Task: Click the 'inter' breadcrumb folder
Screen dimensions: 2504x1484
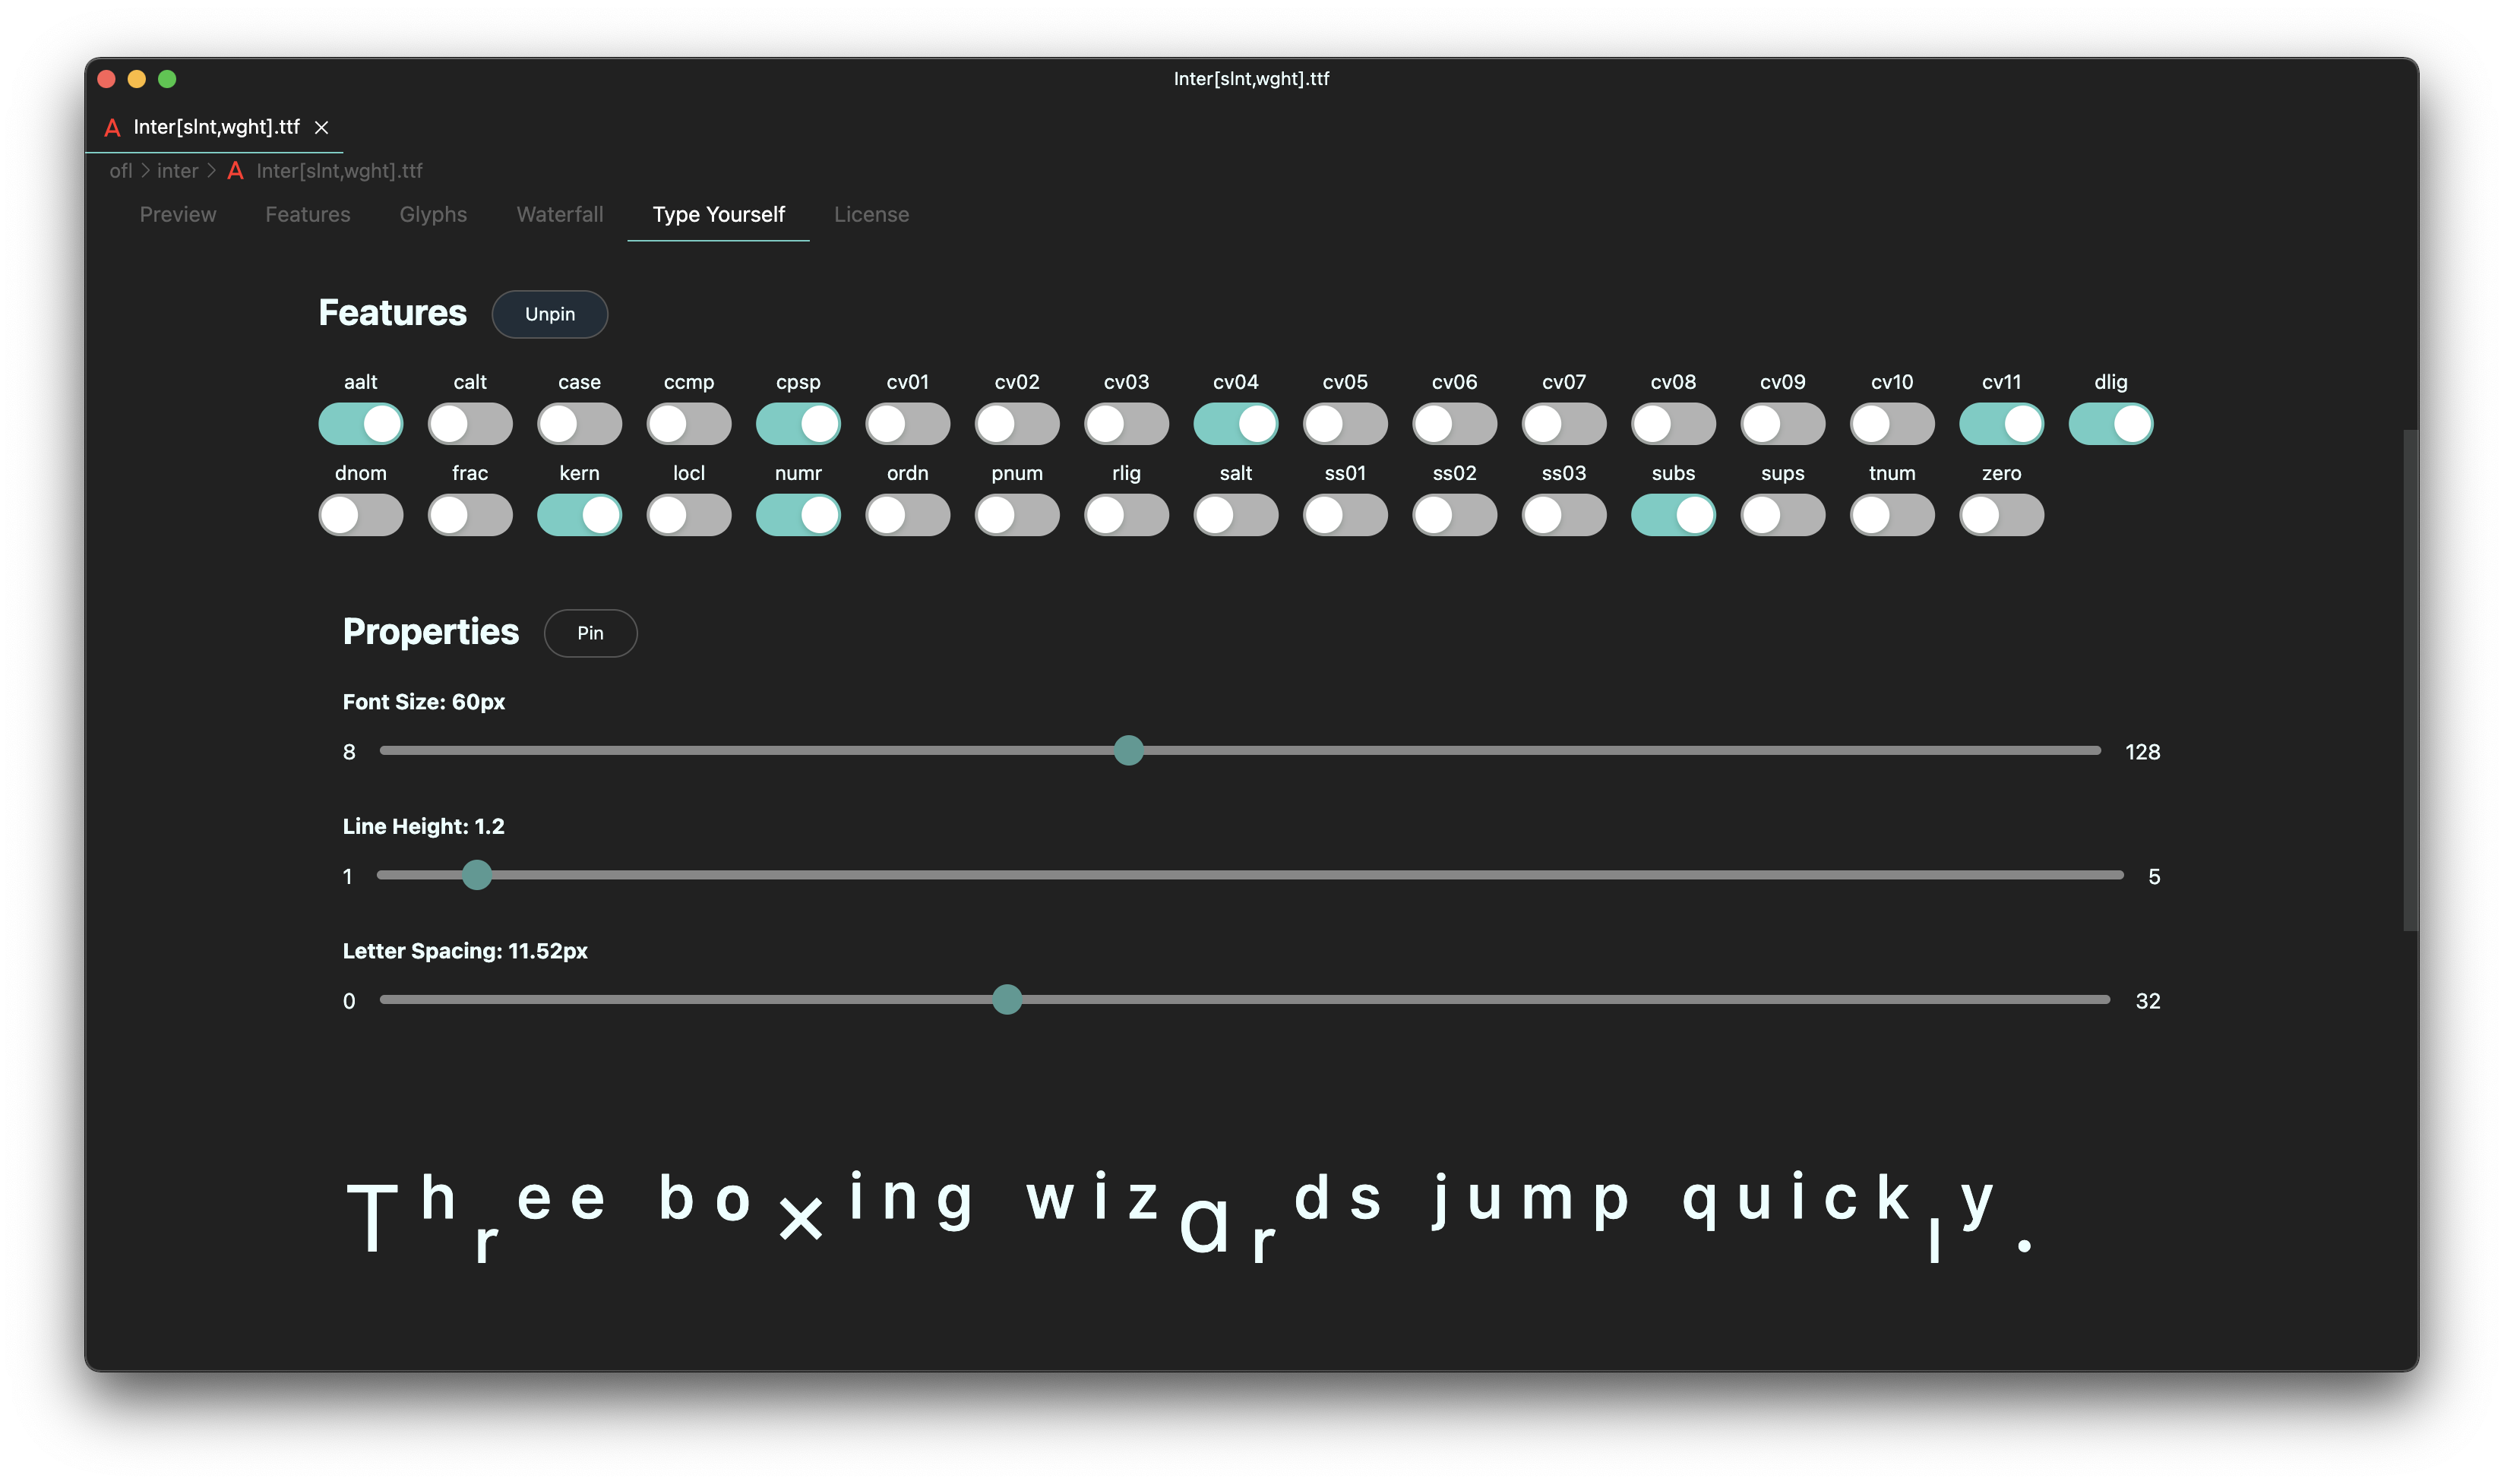Action: coord(177,171)
